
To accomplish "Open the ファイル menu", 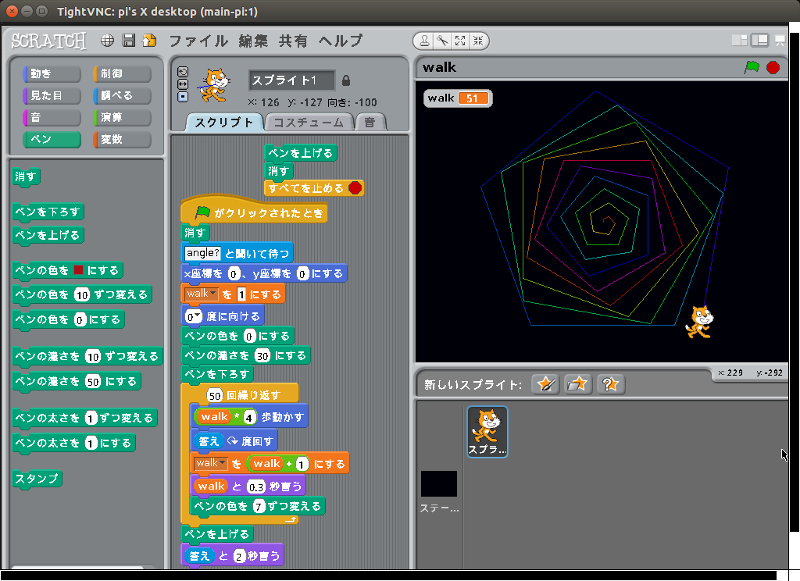I will pyautogui.click(x=198, y=41).
